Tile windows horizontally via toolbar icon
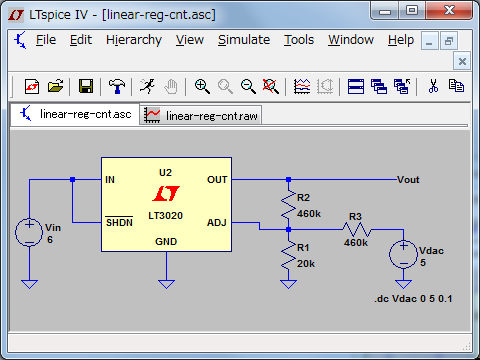Screen dimensions: 480x360 tap(356, 87)
